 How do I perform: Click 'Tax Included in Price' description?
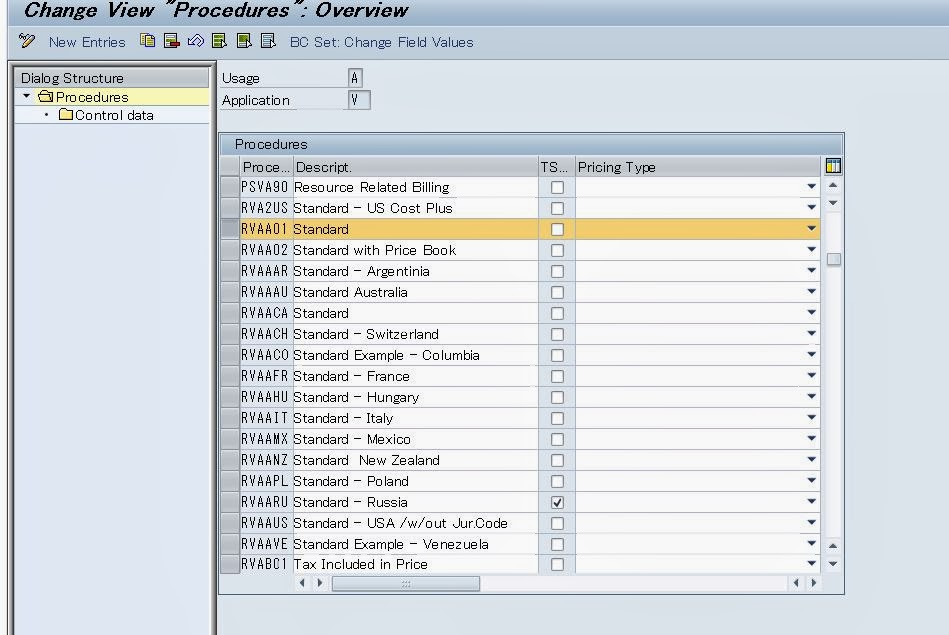(x=361, y=564)
